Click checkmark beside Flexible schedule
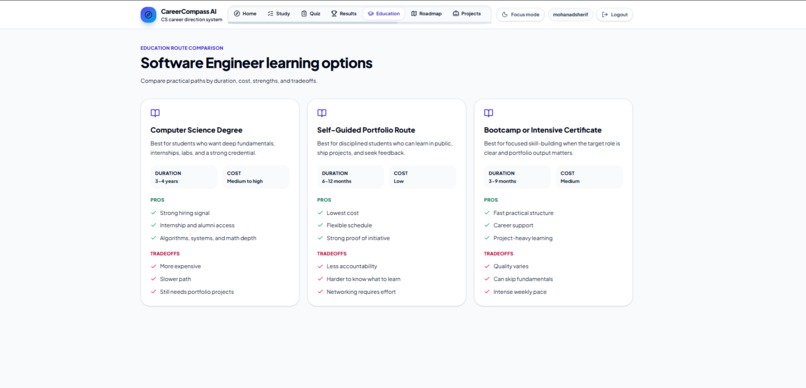Image resolution: width=806 pixels, height=388 pixels. [x=320, y=225]
